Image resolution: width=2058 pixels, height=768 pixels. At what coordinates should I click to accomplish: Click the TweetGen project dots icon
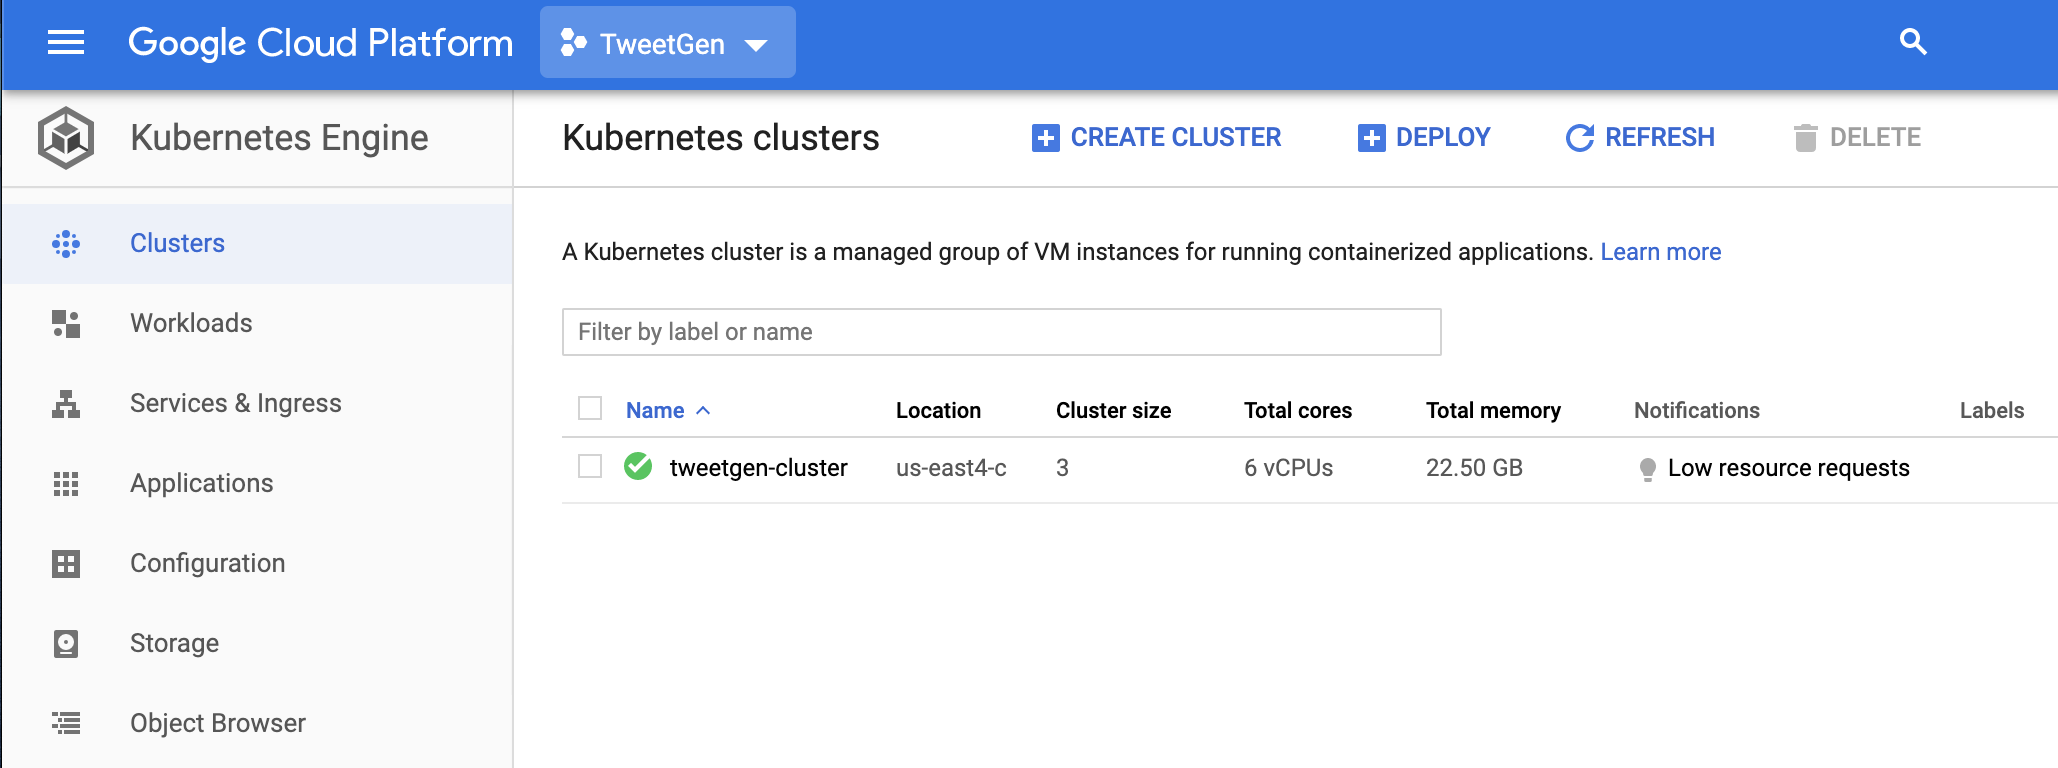click(x=573, y=43)
